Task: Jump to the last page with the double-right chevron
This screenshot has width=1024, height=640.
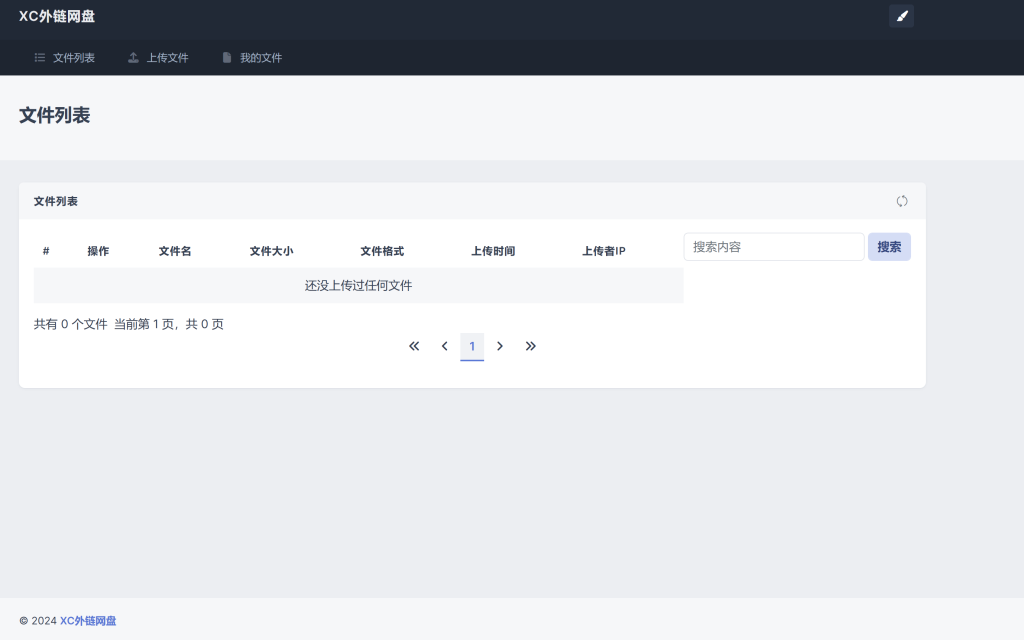Action: 531,346
